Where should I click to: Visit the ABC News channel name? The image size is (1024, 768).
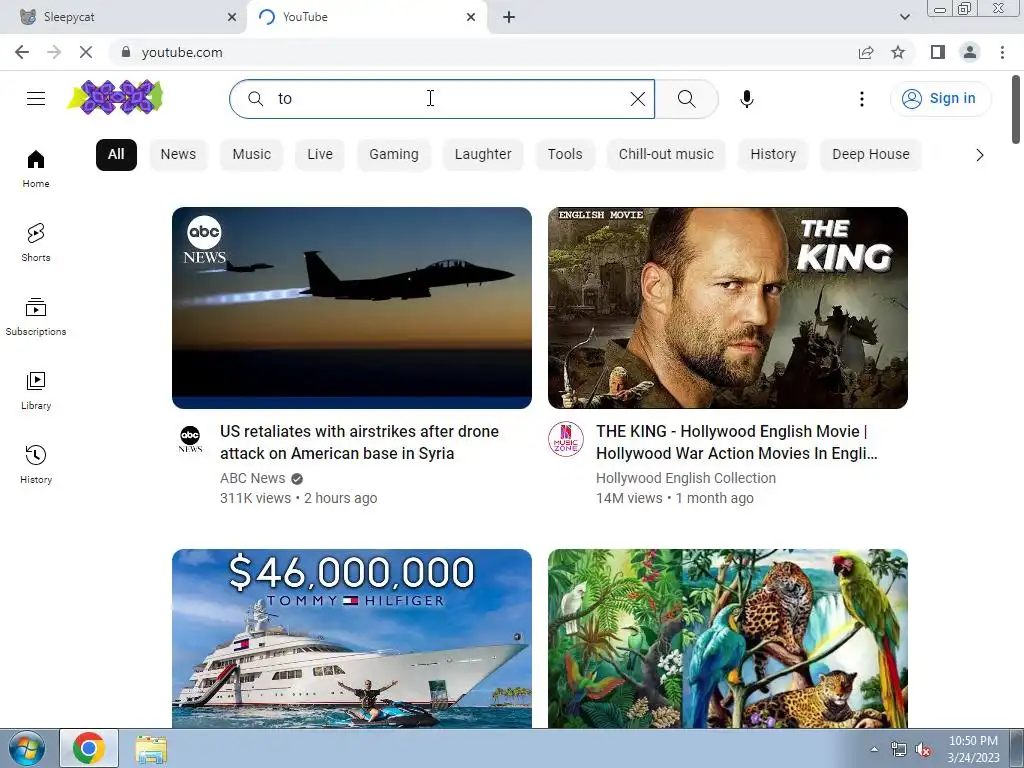253,478
